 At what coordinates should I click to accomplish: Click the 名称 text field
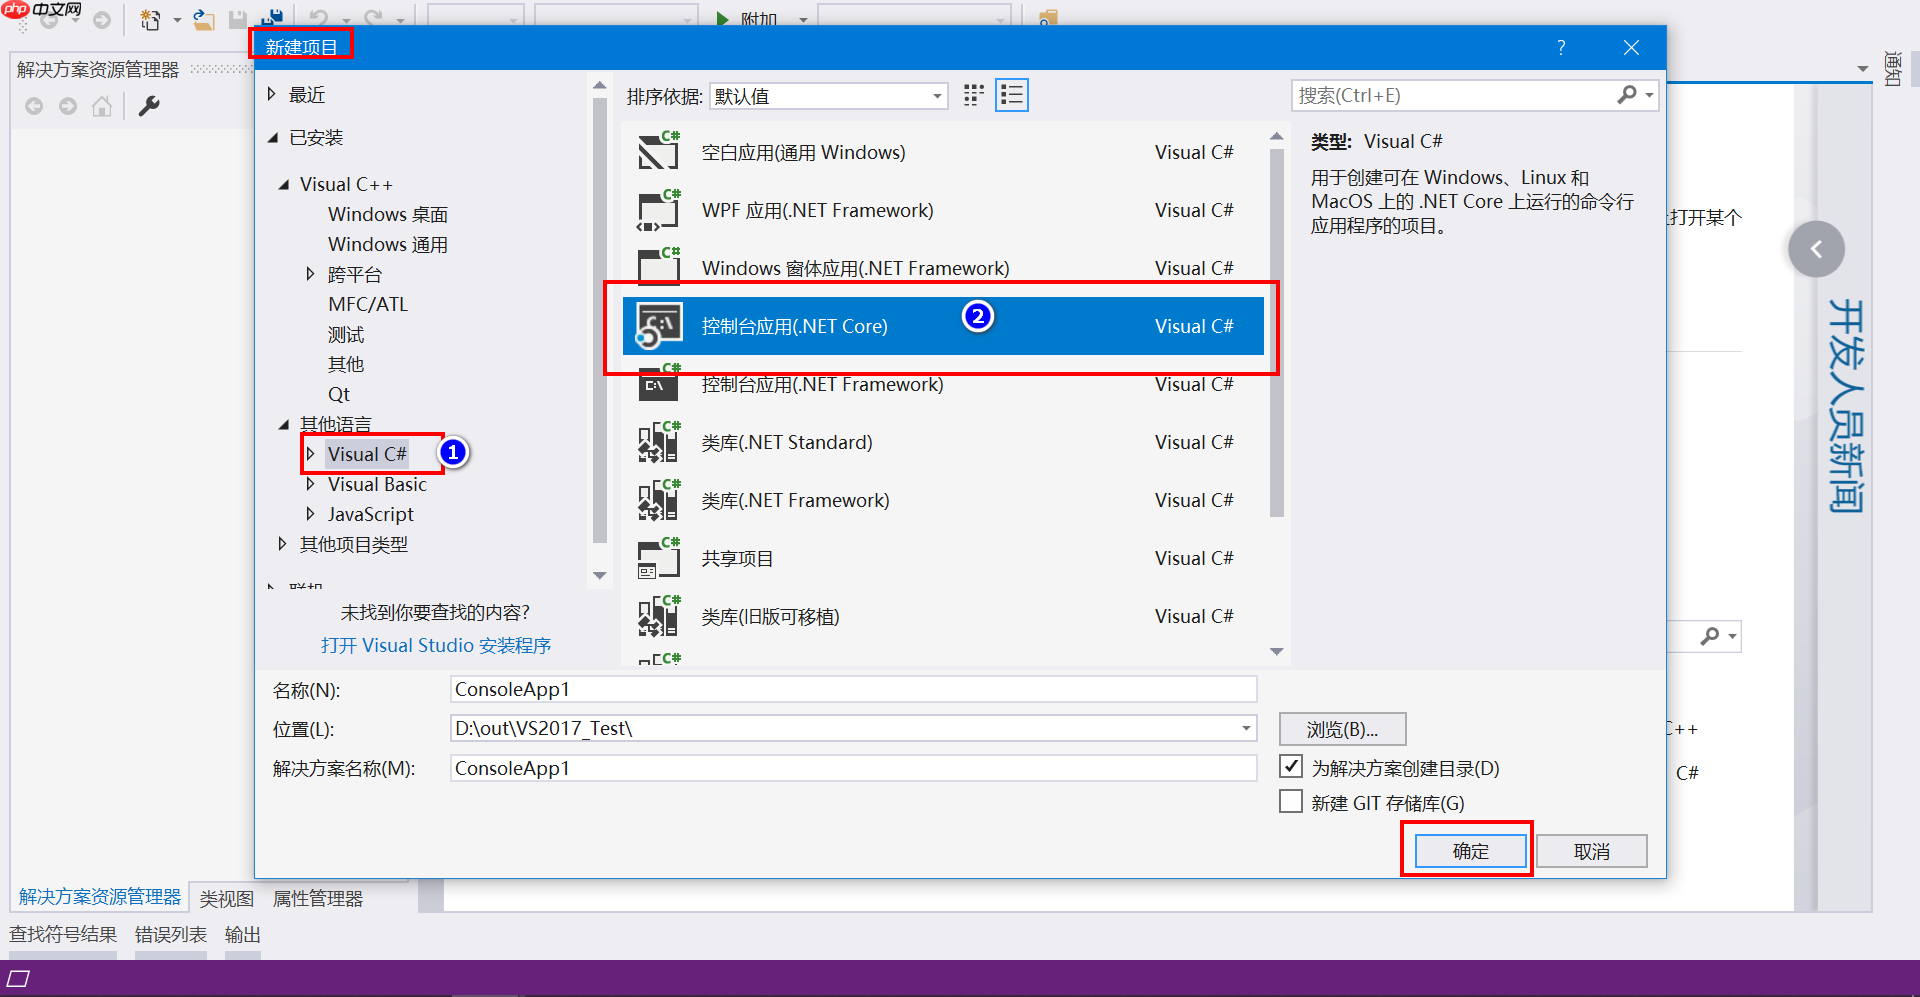click(x=853, y=689)
